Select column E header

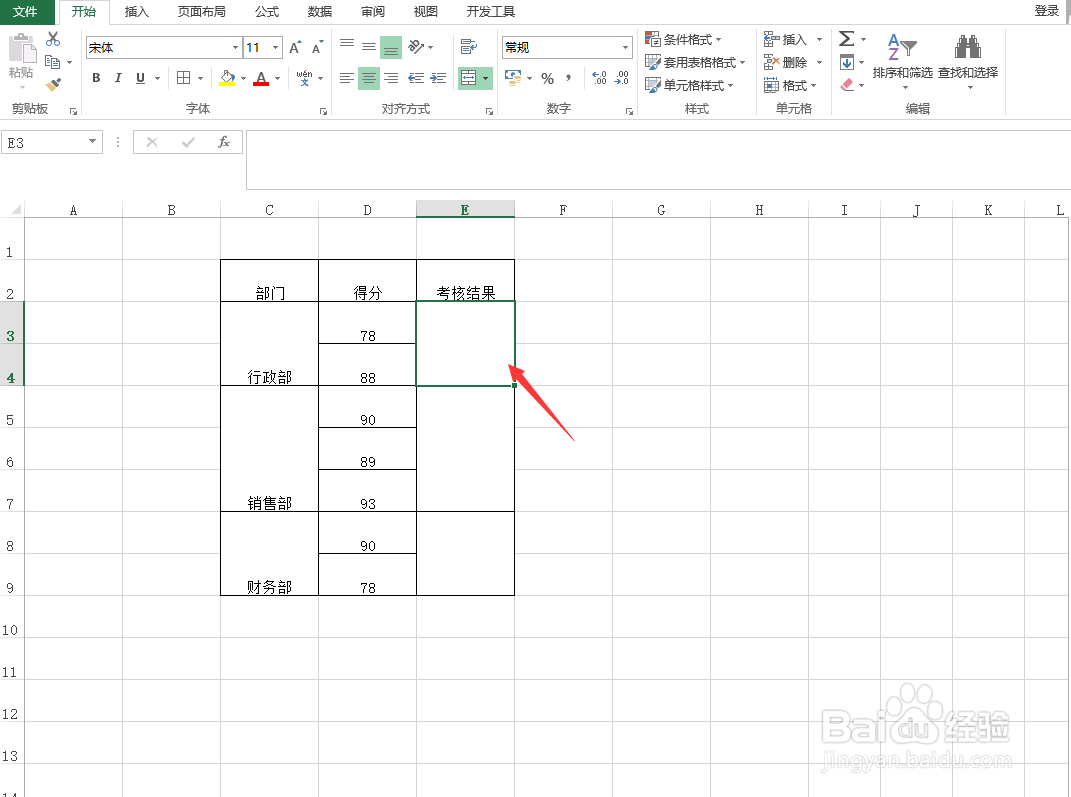pos(465,210)
